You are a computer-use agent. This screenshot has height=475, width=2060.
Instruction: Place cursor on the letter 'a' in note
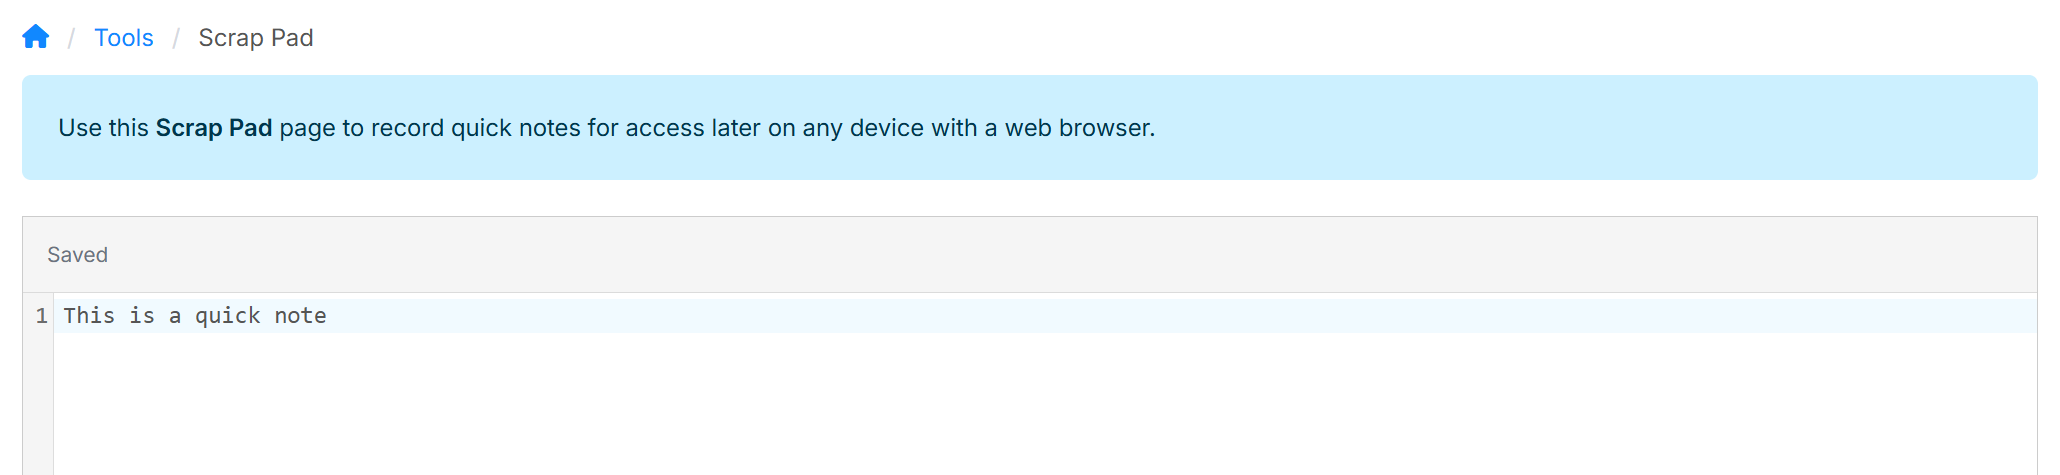click(175, 316)
